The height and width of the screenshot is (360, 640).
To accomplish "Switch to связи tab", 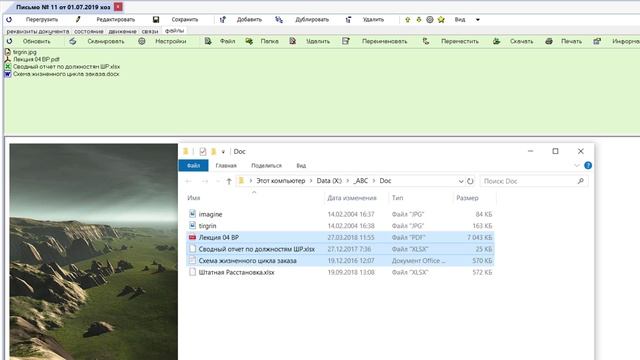I will tap(150, 31).
